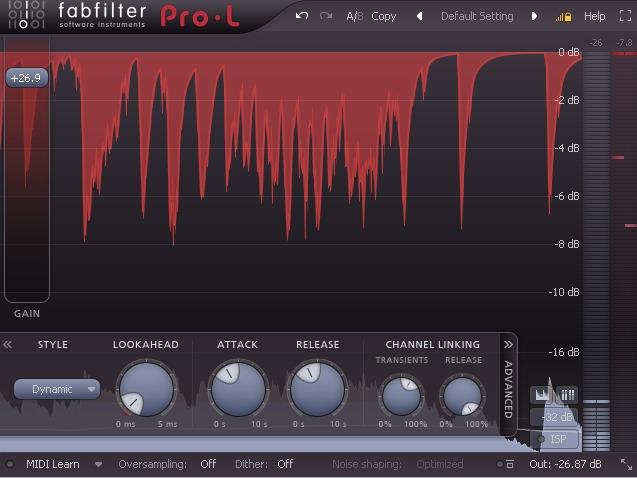Click the Release knob
Viewport: 637px width, 478px height.
pos(317,389)
